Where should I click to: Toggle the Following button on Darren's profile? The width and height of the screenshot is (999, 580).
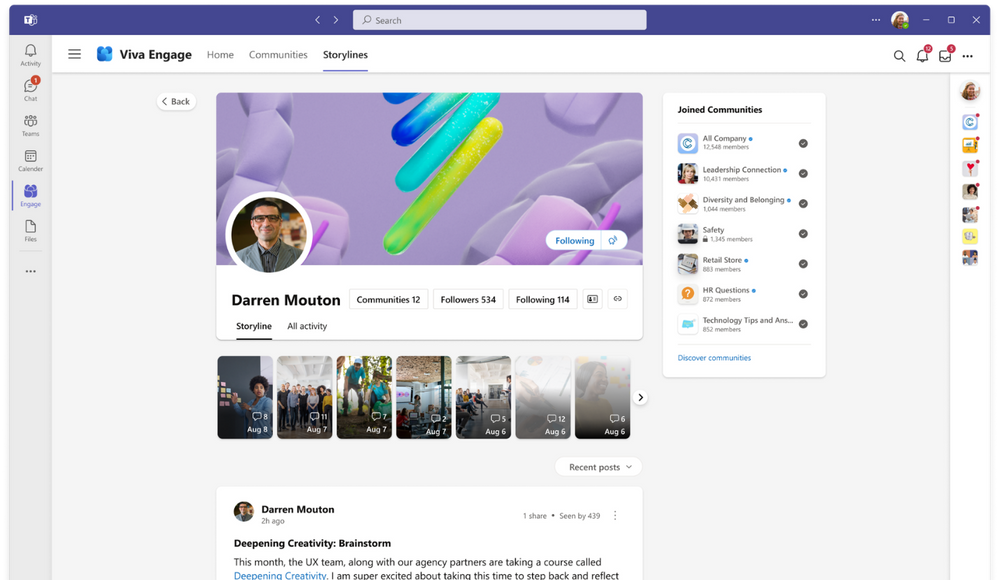575,240
